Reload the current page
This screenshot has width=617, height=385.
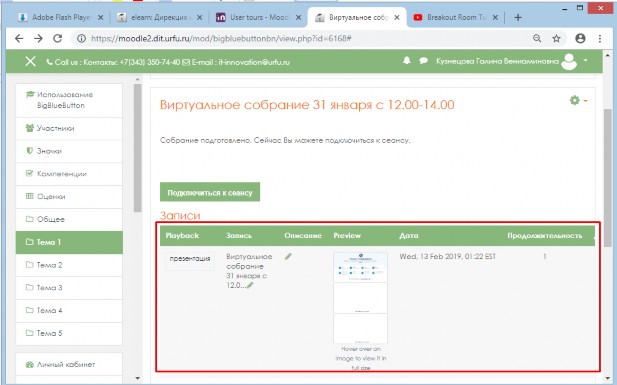click(57, 38)
